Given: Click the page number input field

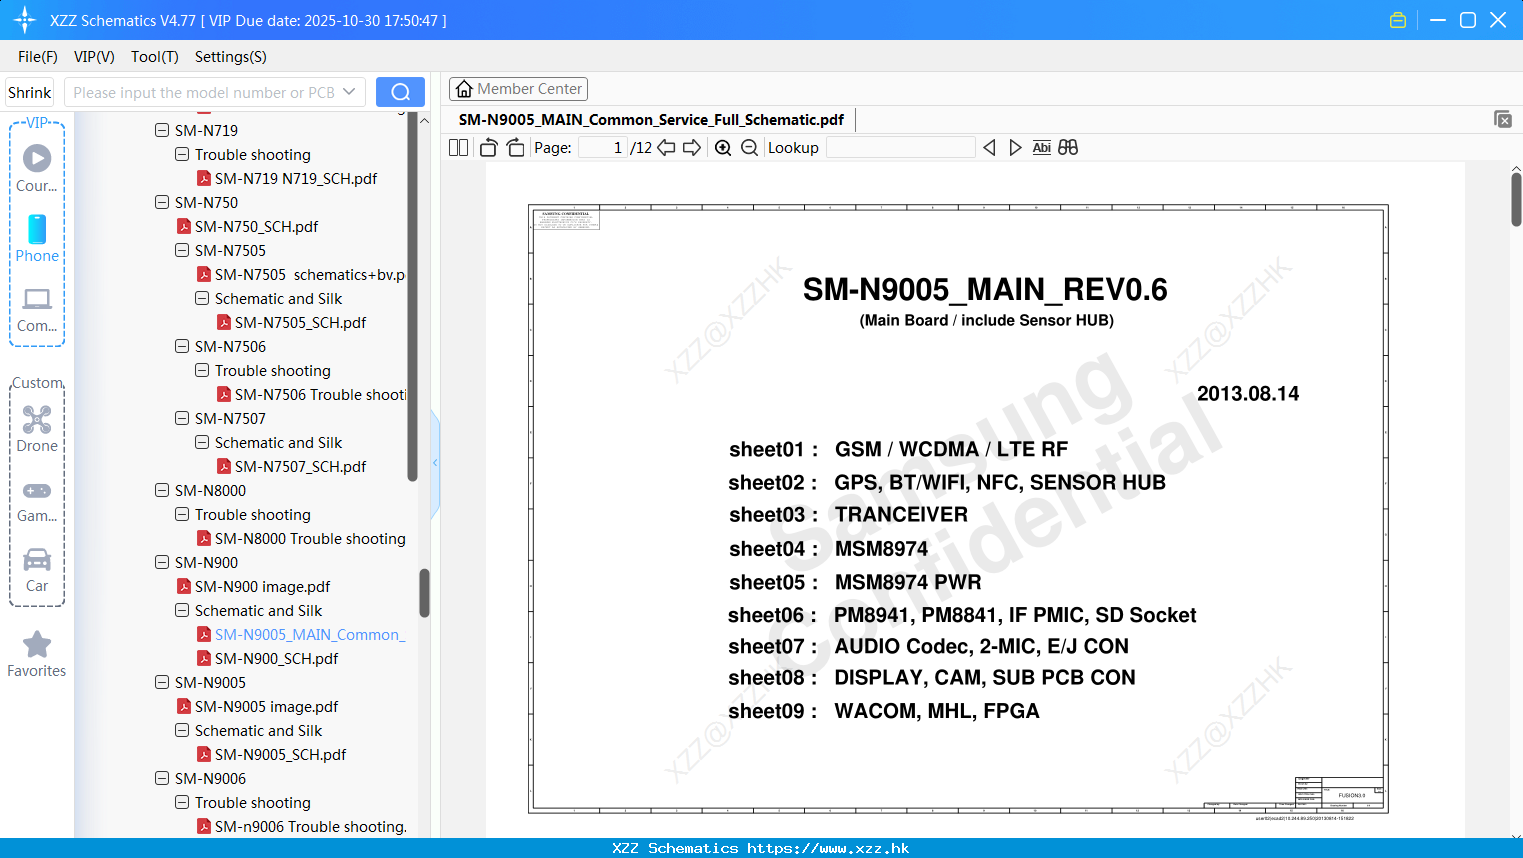Looking at the screenshot, I should [602, 147].
